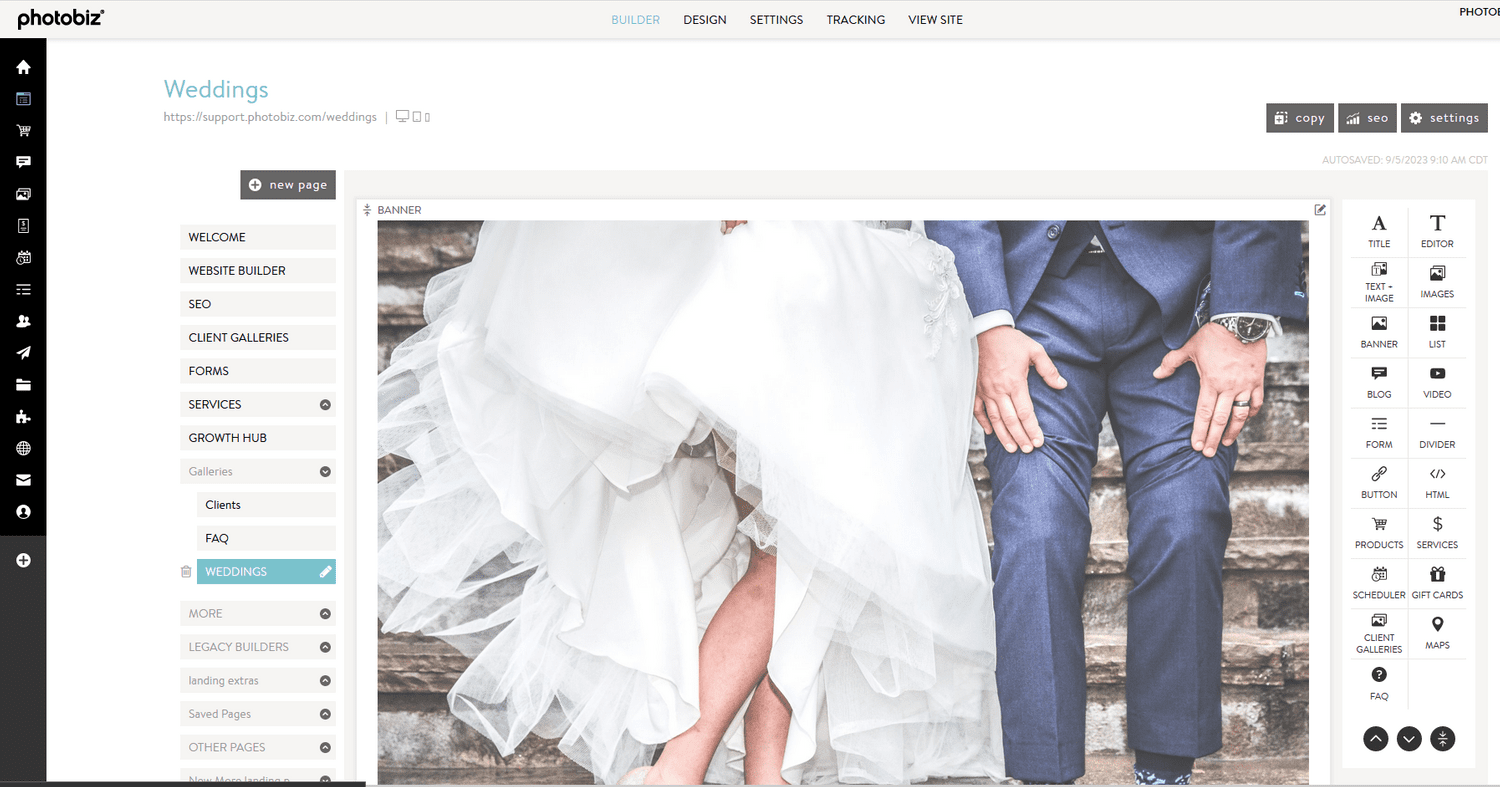Delete the WEDDINGS page via trash icon
Image resolution: width=1500 pixels, height=787 pixels.
186,571
